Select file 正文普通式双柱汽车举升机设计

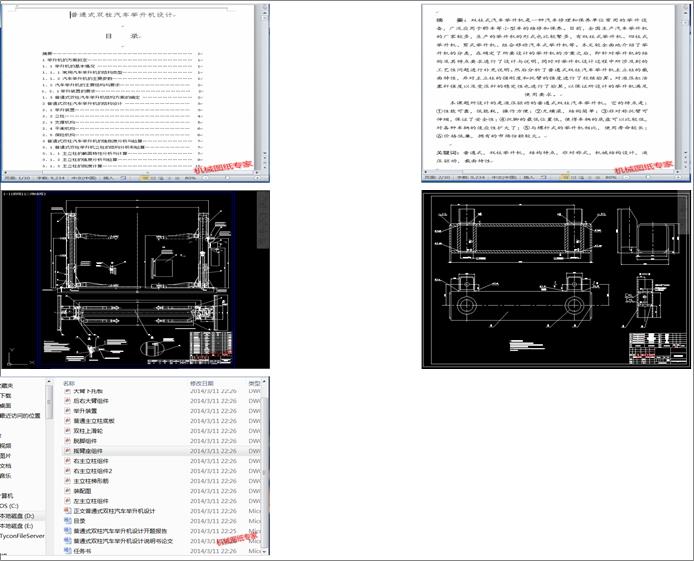click(114, 511)
